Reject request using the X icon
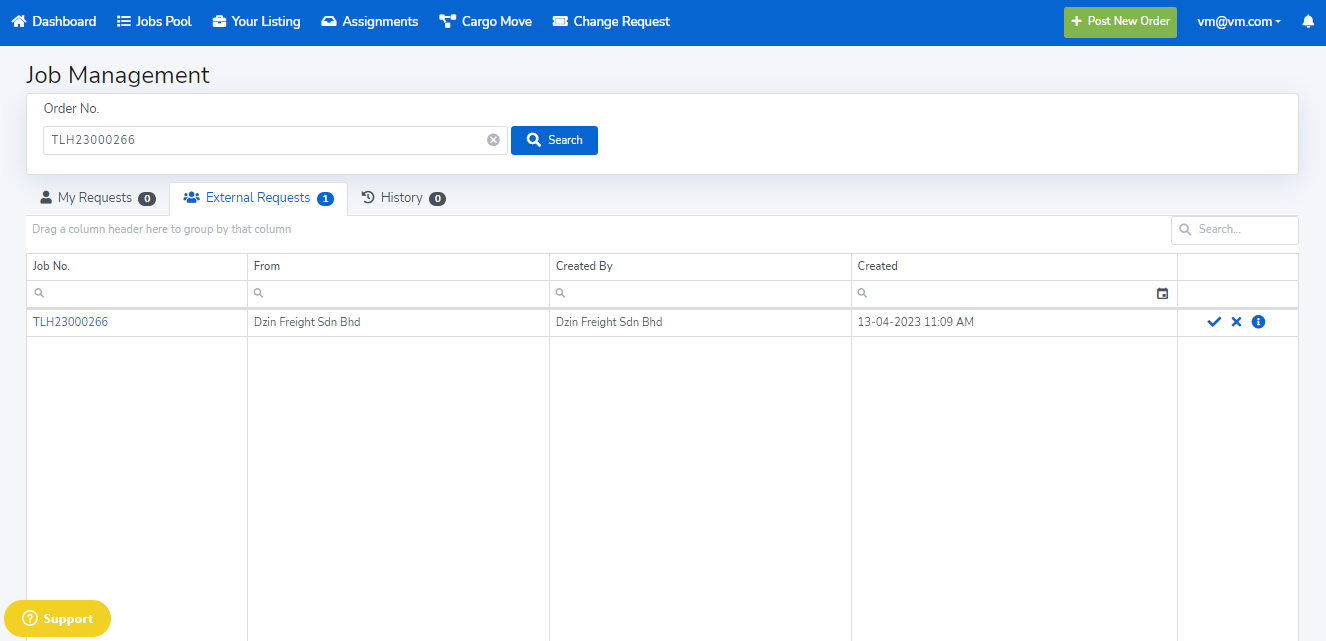 click(1236, 322)
